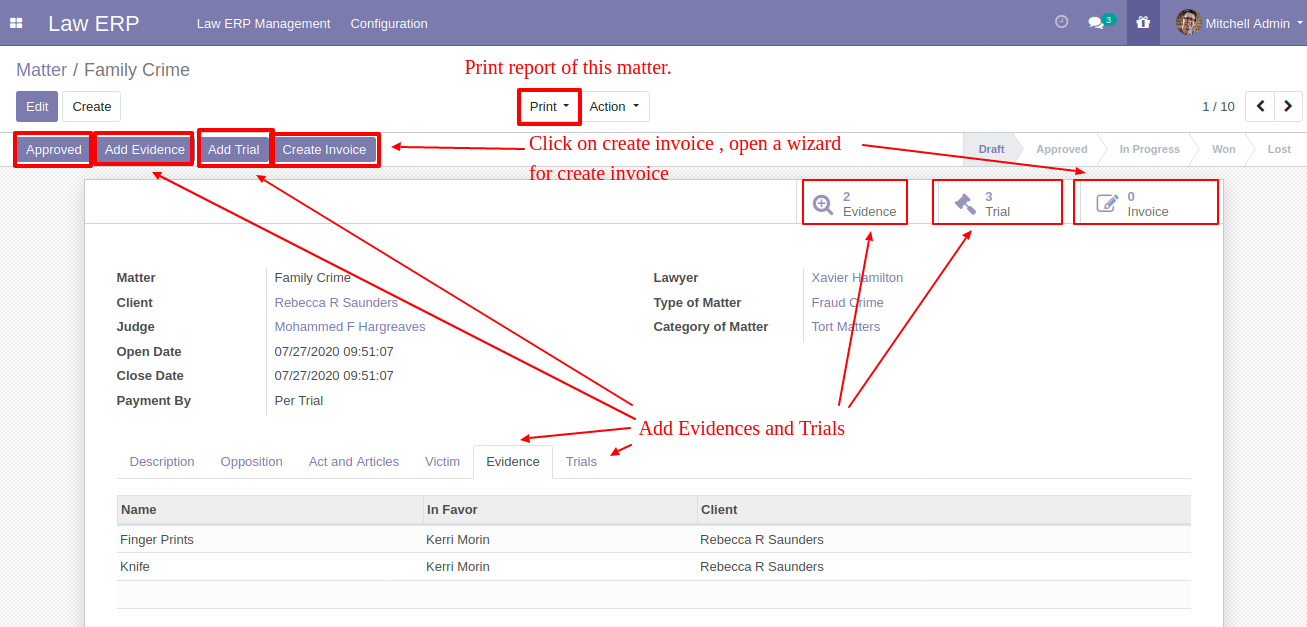Click the gift box icon

pyautogui.click(x=1143, y=23)
